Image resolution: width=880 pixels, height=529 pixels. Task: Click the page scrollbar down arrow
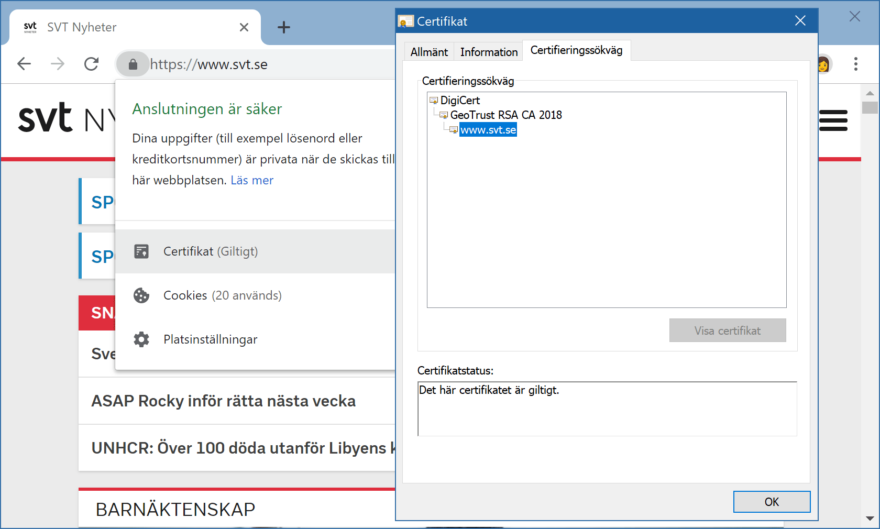click(870, 519)
